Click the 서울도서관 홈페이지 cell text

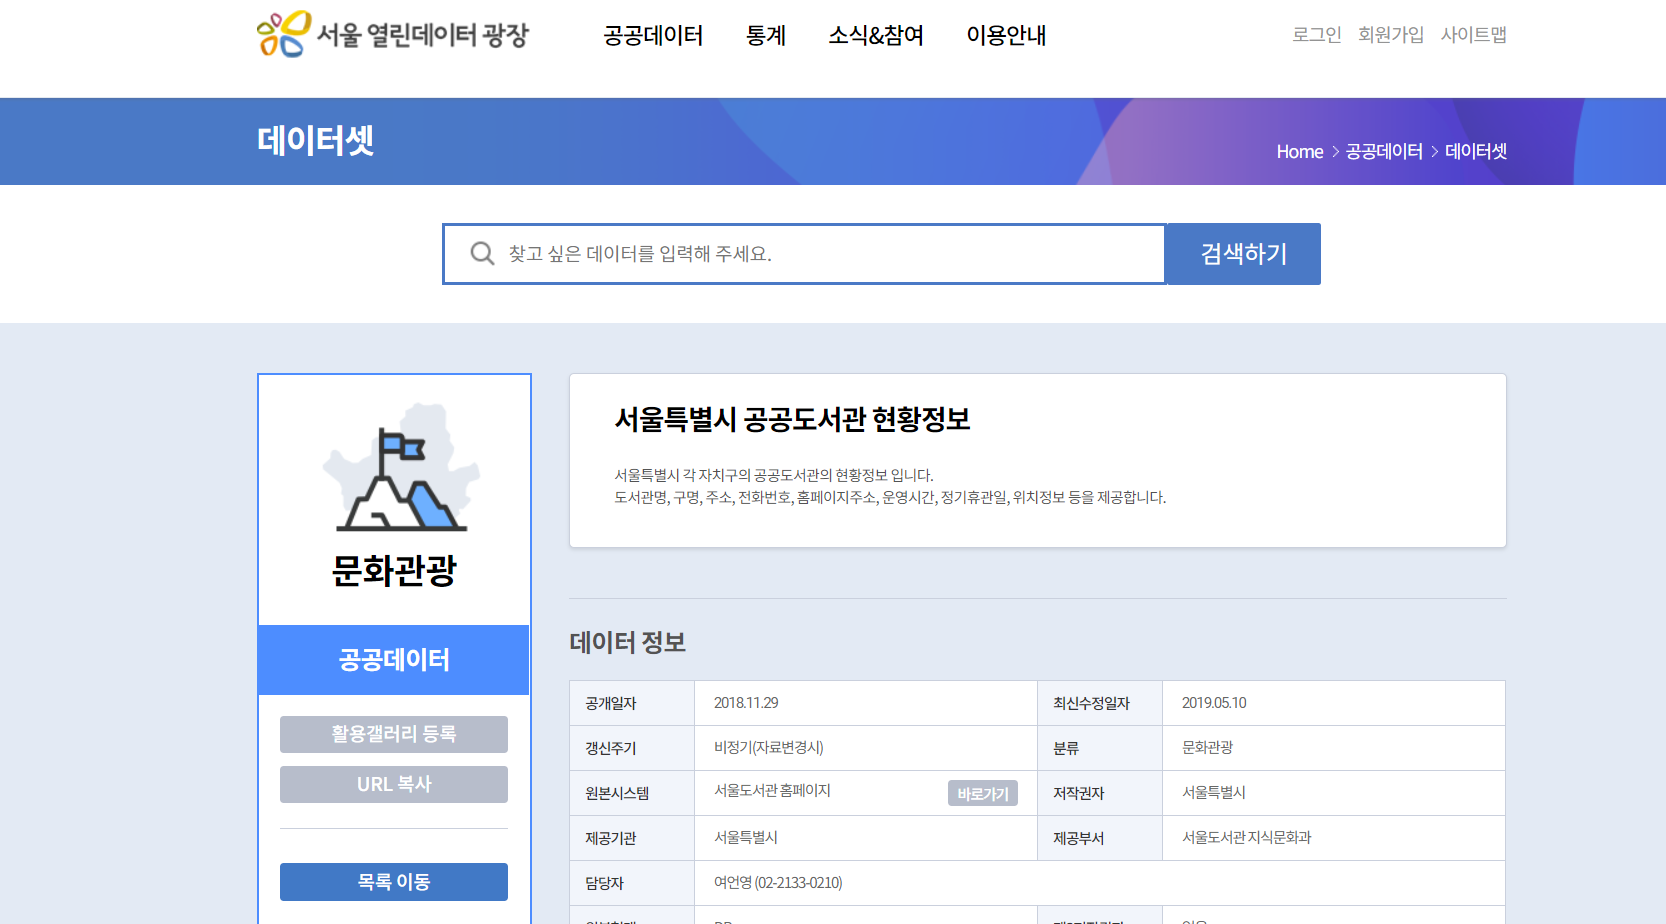pyautogui.click(x=772, y=791)
